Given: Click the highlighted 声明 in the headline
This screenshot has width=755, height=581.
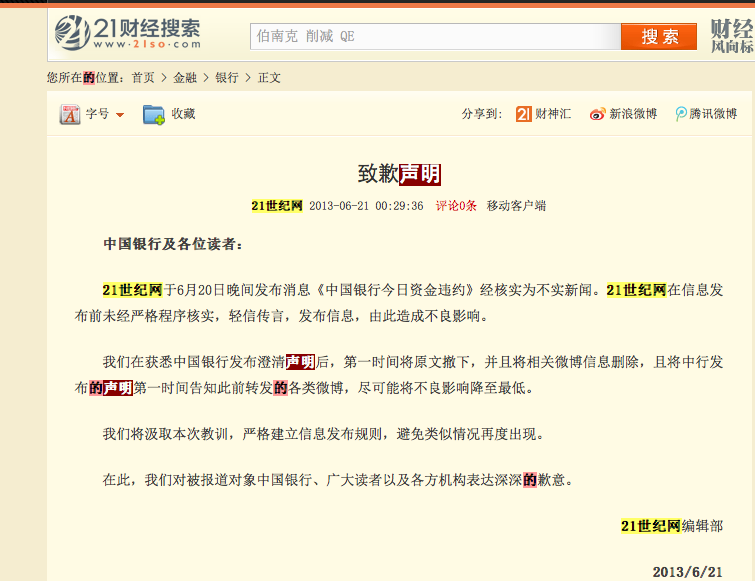Looking at the screenshot, I should tap(420, 174).
